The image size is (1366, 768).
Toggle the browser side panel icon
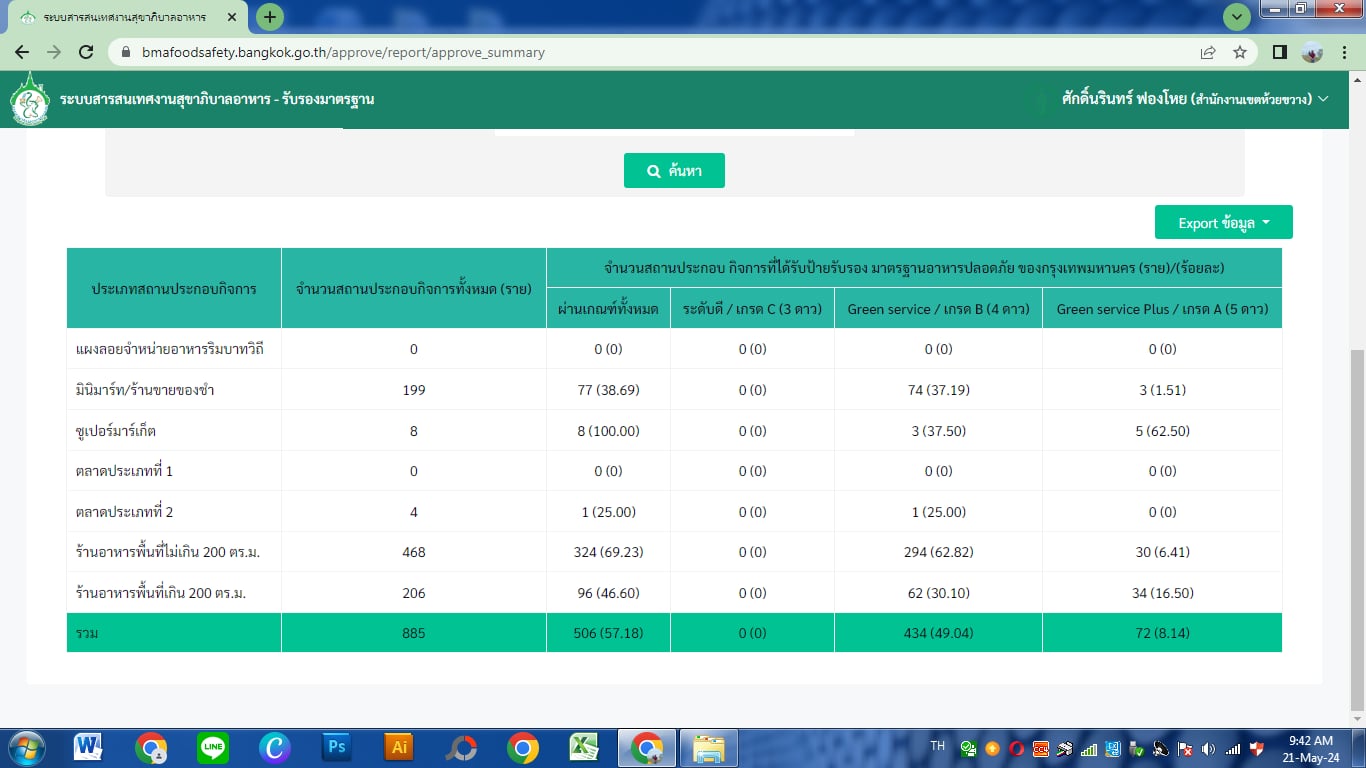tap(1279, 52)
